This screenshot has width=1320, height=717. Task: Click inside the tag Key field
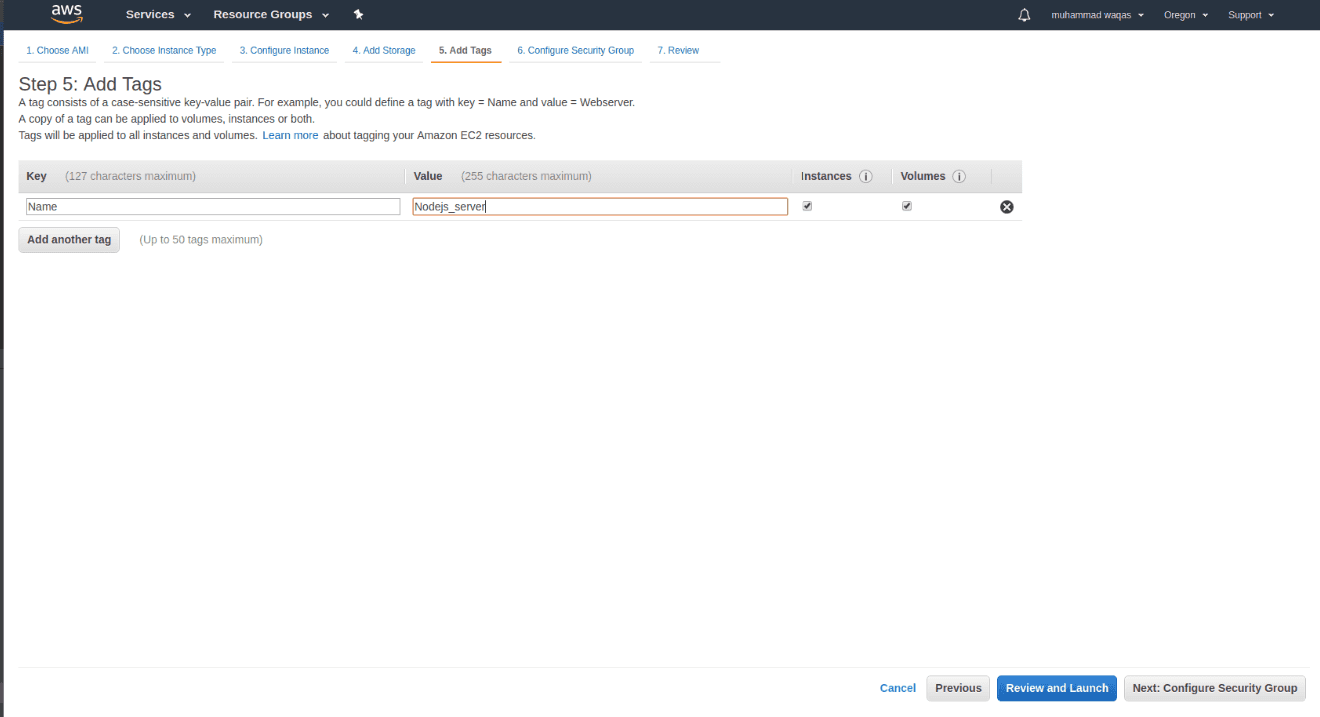212,206
